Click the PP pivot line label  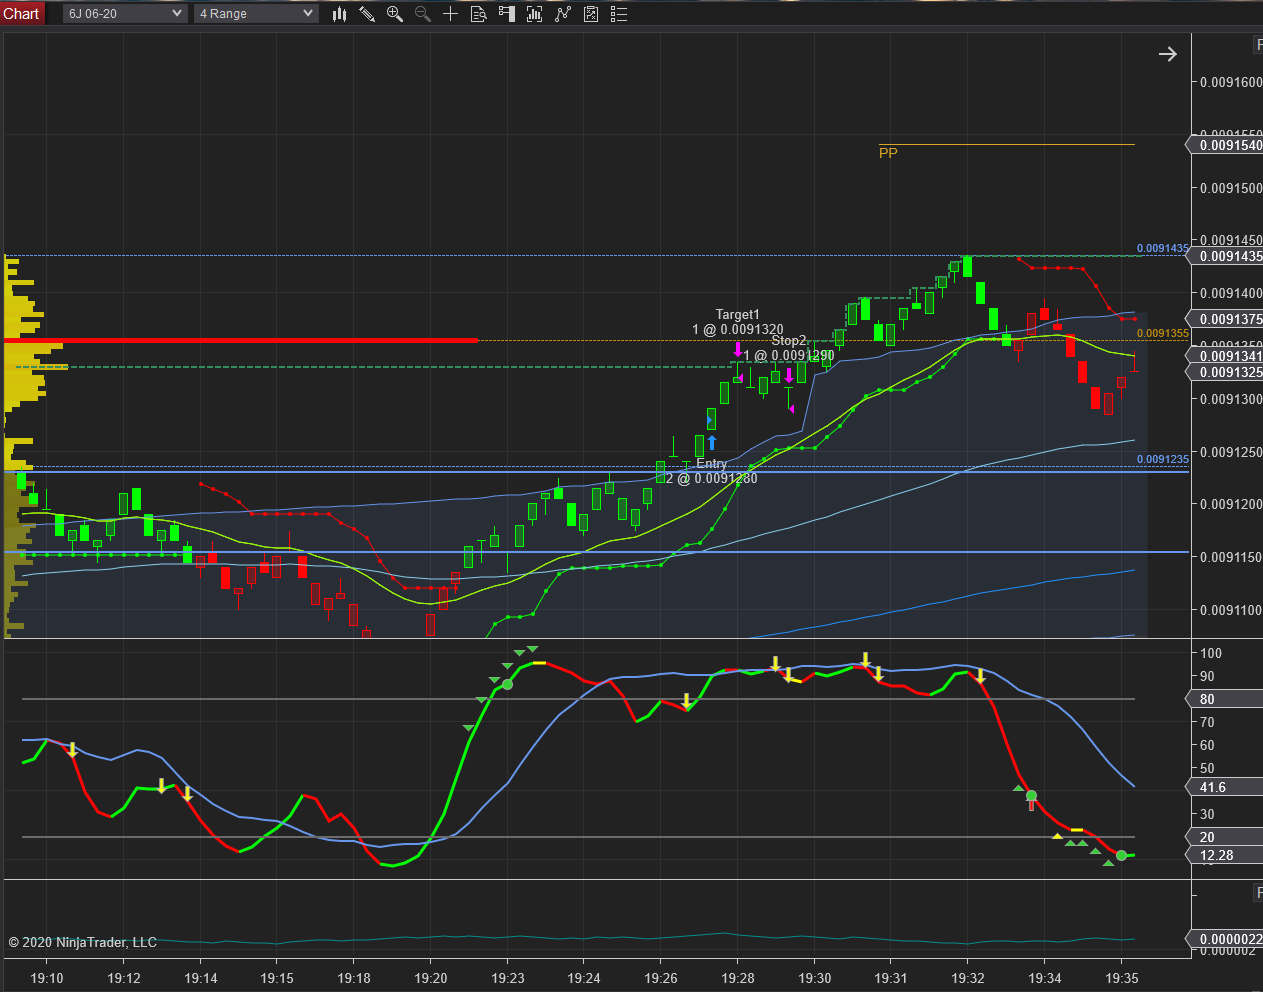point(888,153)
